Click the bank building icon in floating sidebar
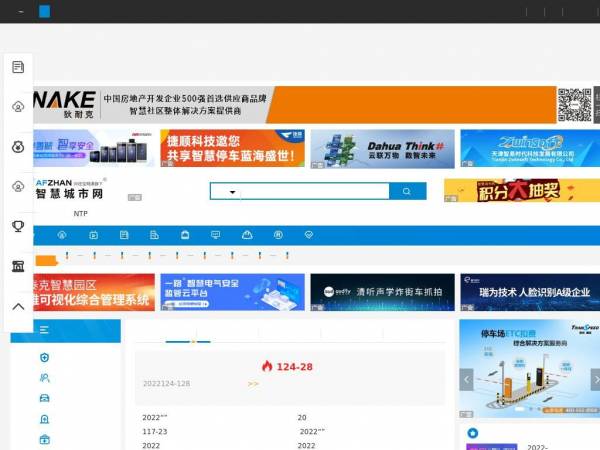 pos(18,266)
